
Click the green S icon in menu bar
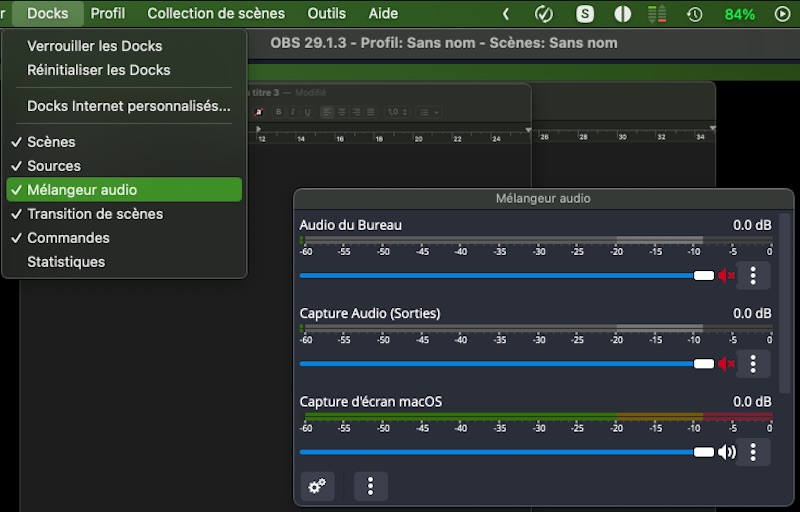[585, 14]
